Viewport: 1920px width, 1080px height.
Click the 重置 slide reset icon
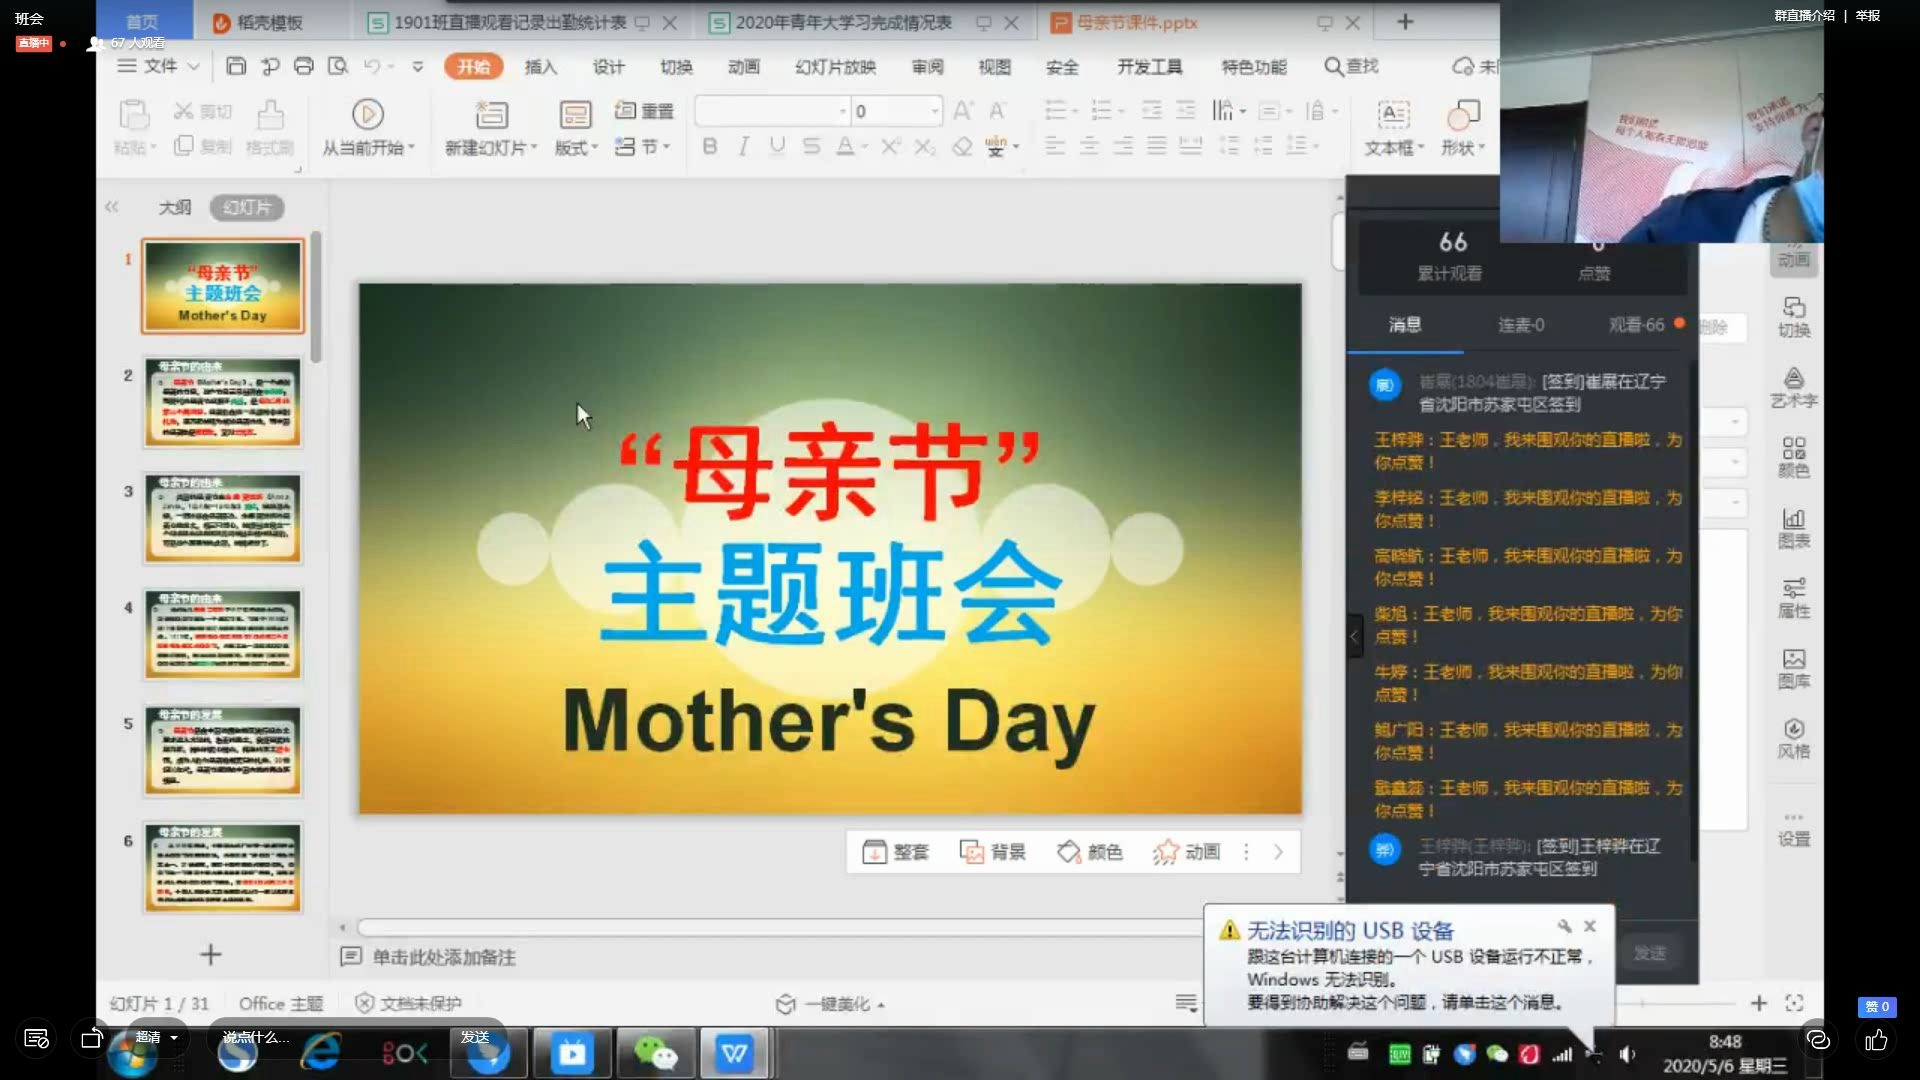click(x=641, y=111)
